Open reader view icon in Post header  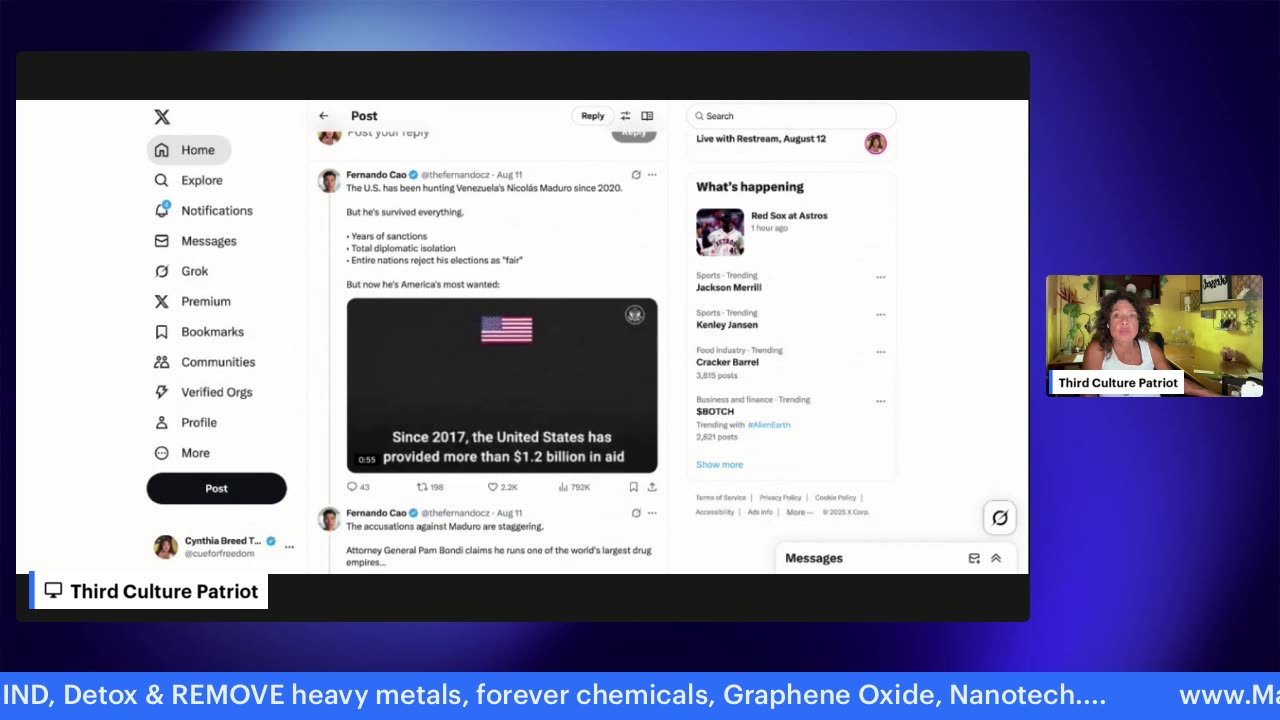[x=647, y=116]
